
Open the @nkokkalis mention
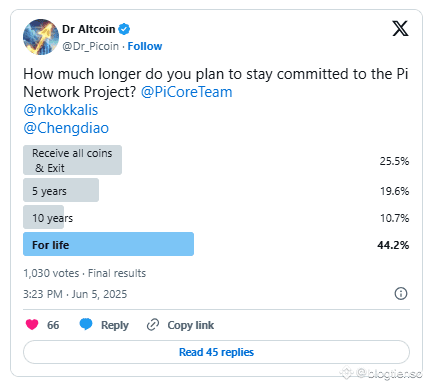pyautogui.click(x=61, y=110)
